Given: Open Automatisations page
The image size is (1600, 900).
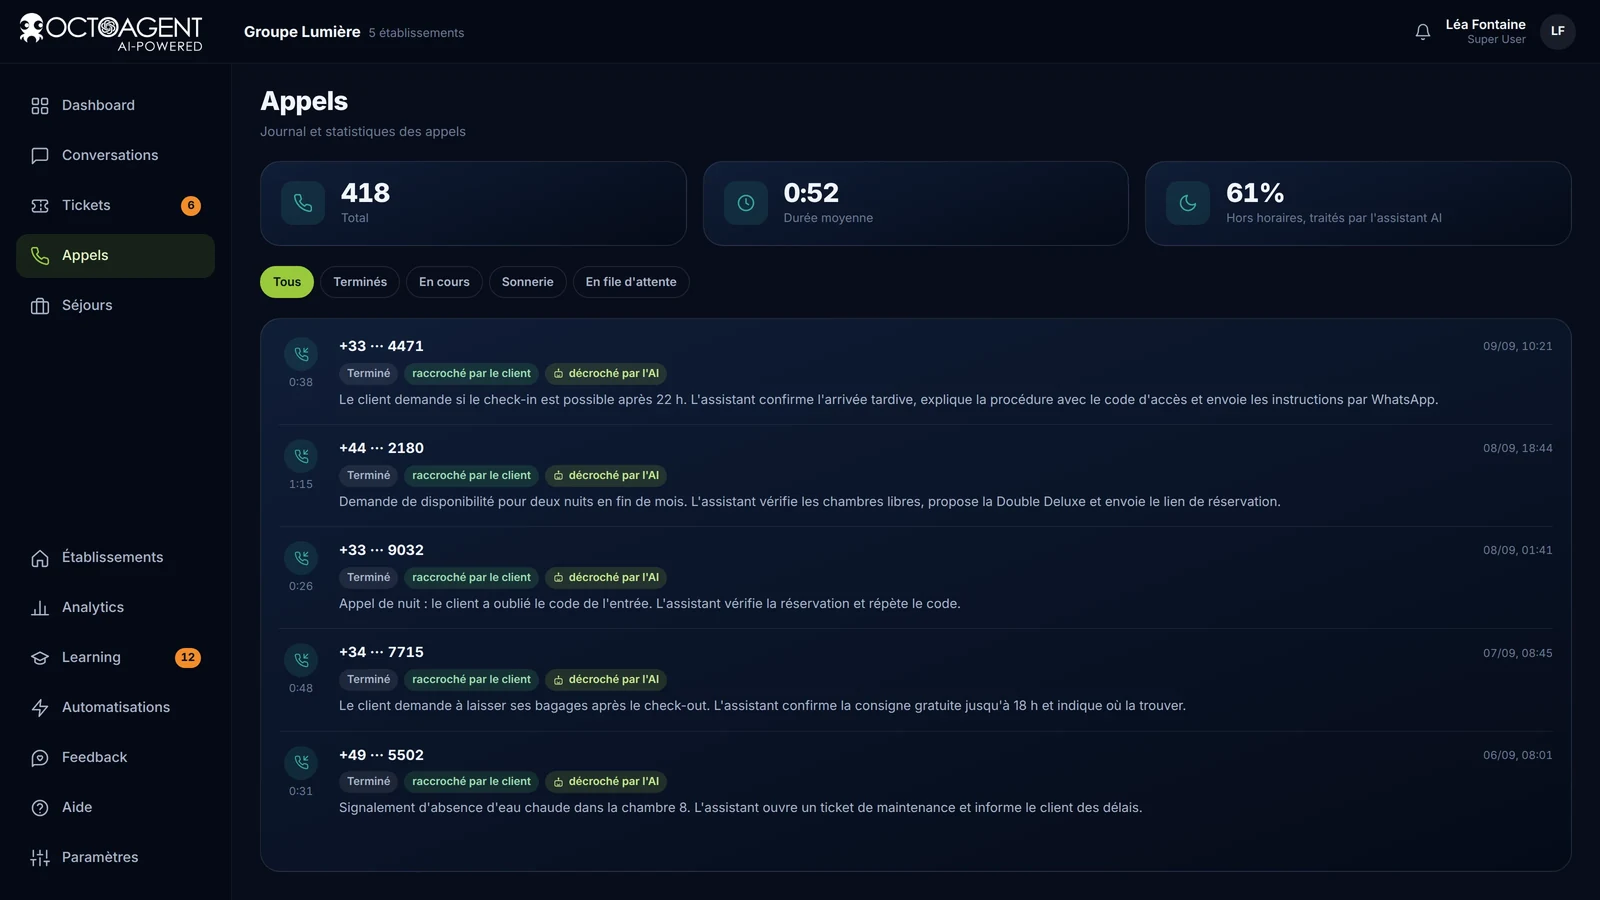Looking at the screenshot, I should pos(115,708).
